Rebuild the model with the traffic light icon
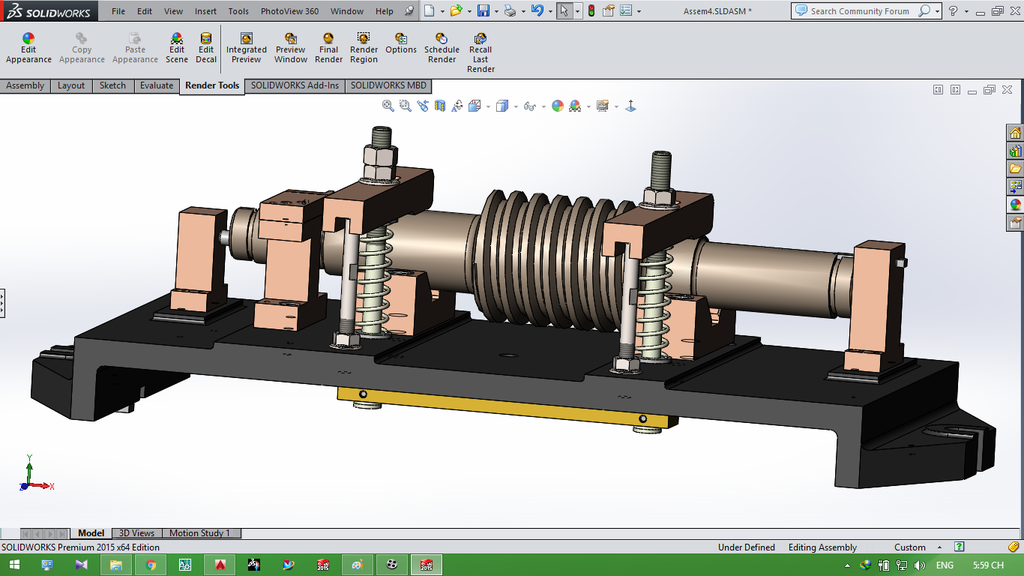The height and width of the screenshot is (576, 1024). coord(591,10)
